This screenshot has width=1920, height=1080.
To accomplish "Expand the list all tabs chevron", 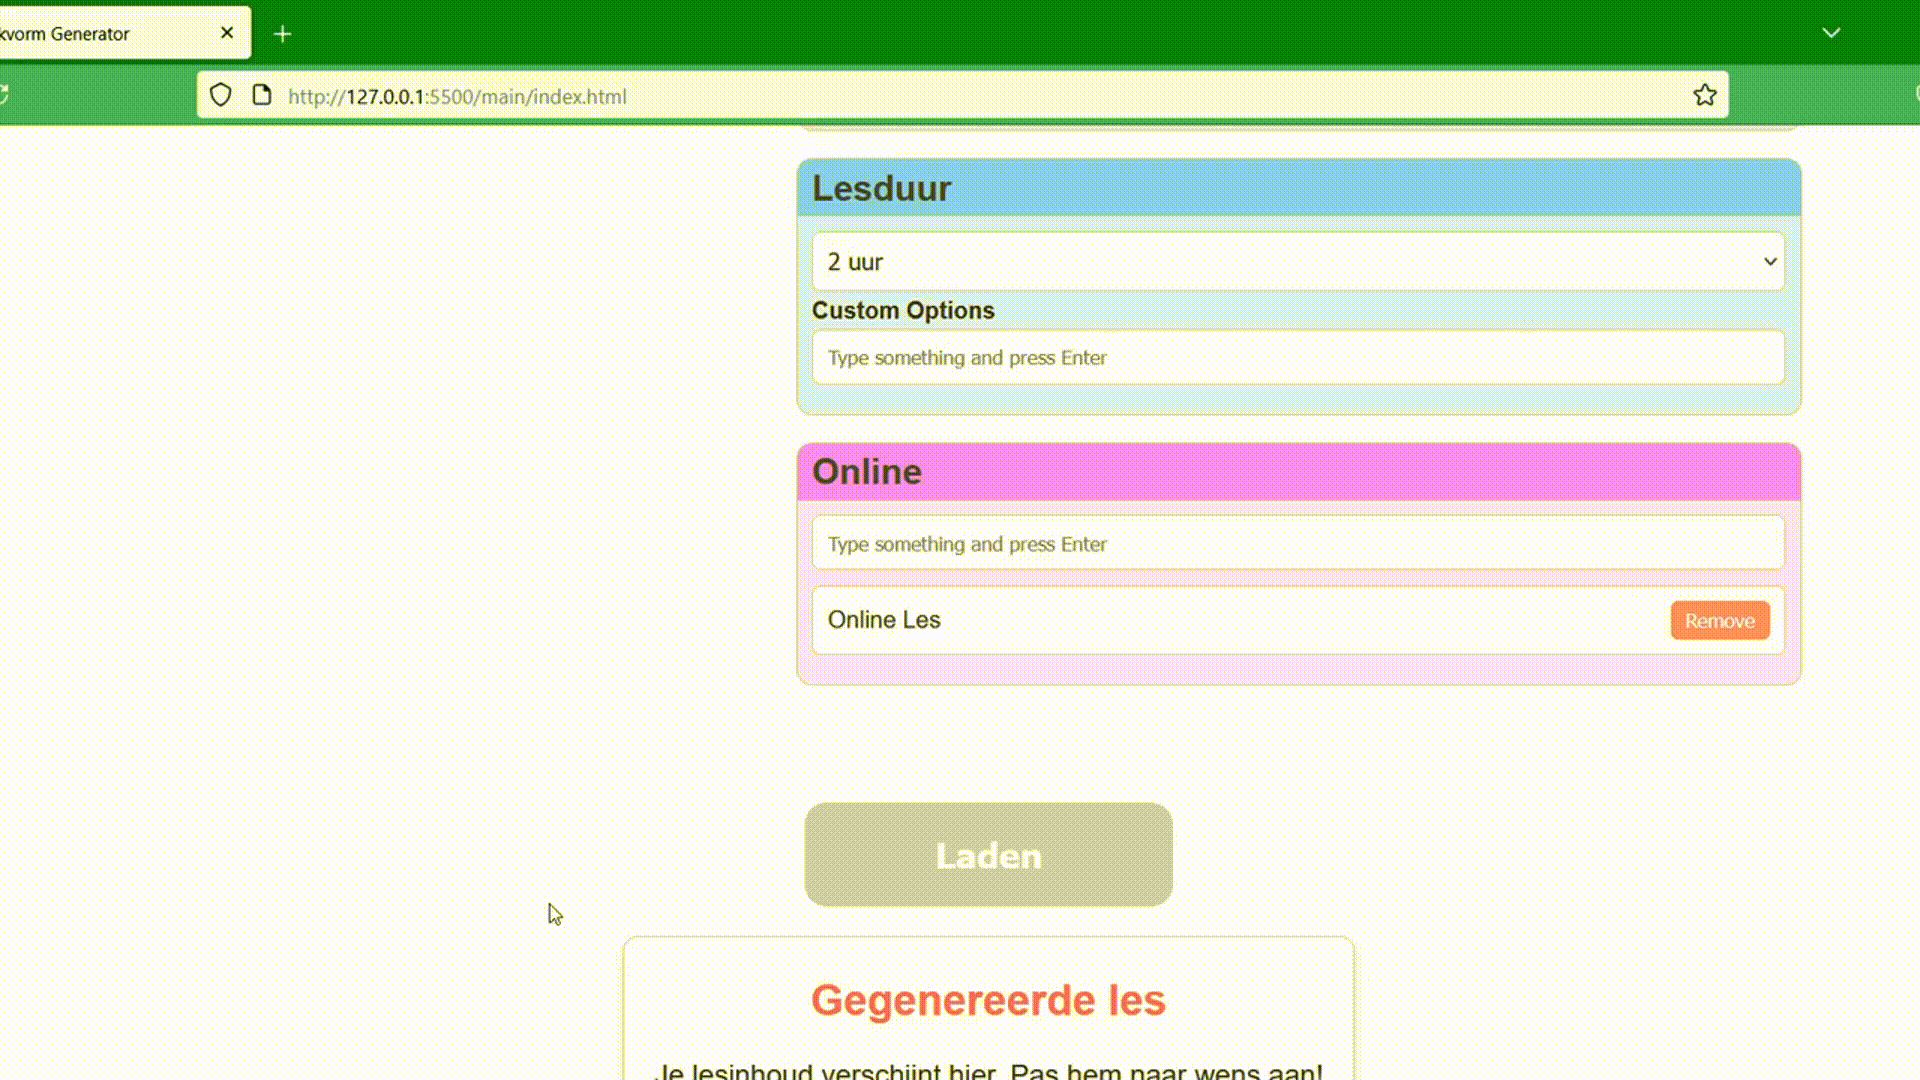I will [1831, 33].
